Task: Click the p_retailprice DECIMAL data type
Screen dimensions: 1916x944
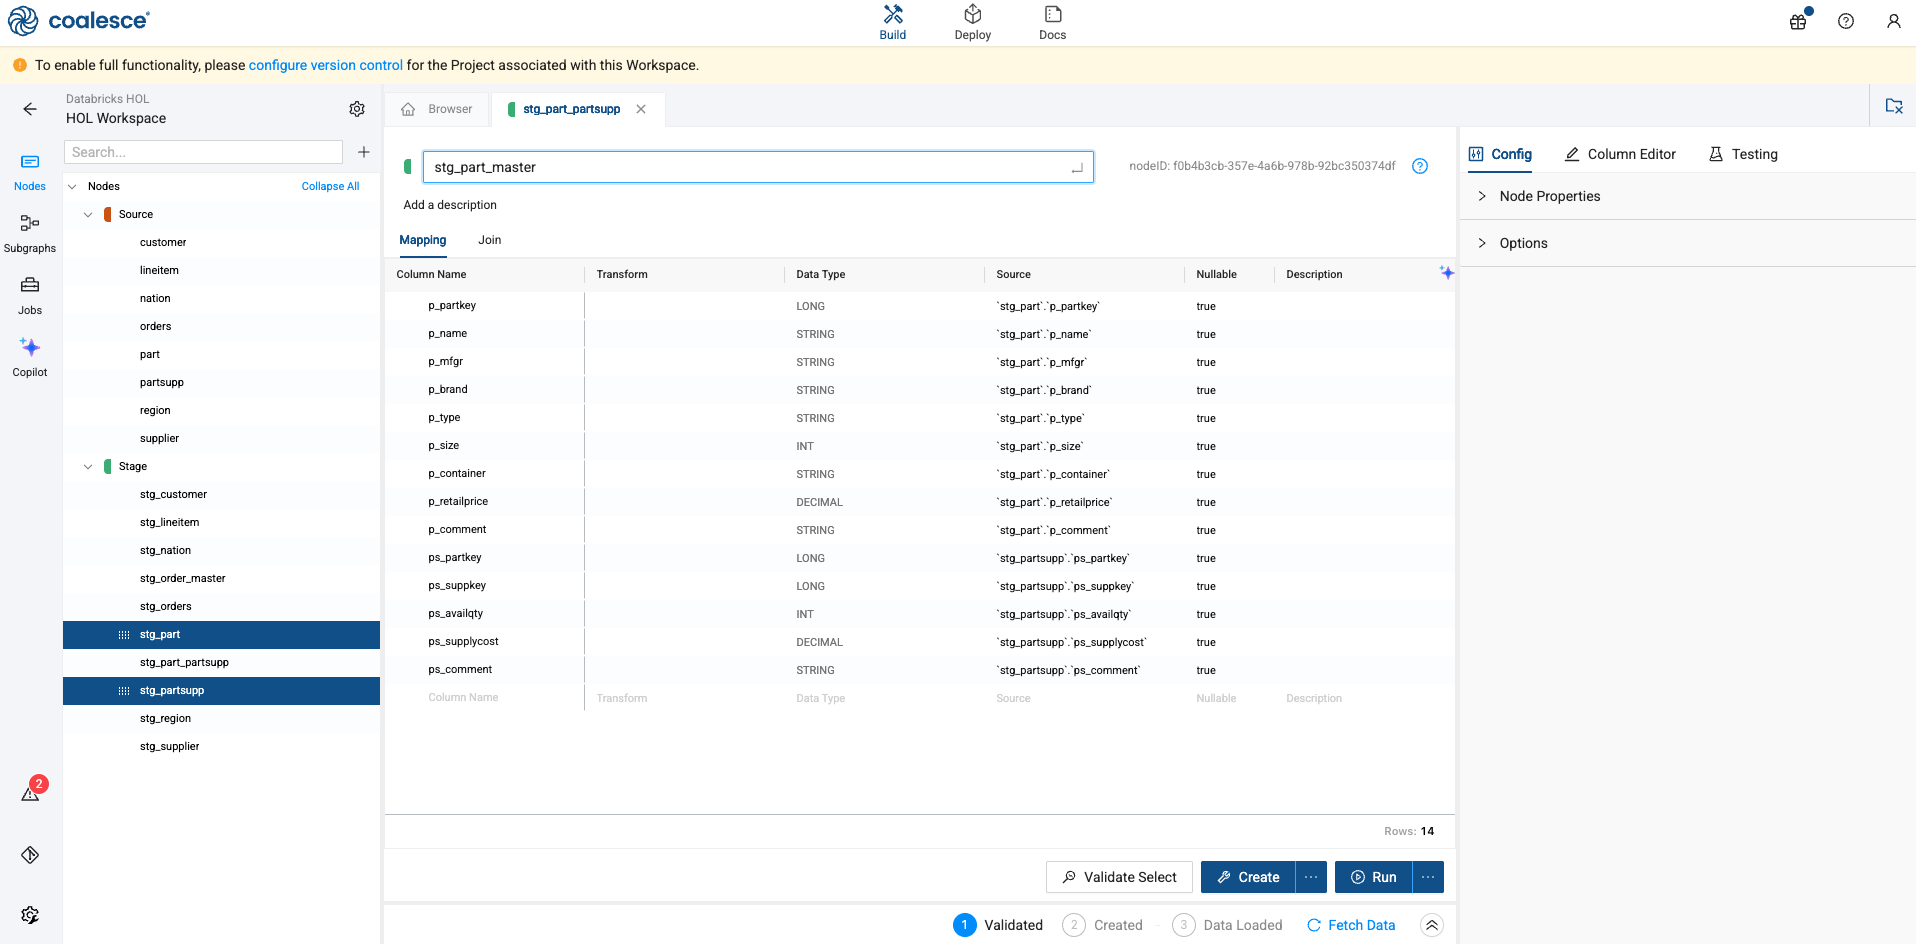Action: tap(819, 502)
